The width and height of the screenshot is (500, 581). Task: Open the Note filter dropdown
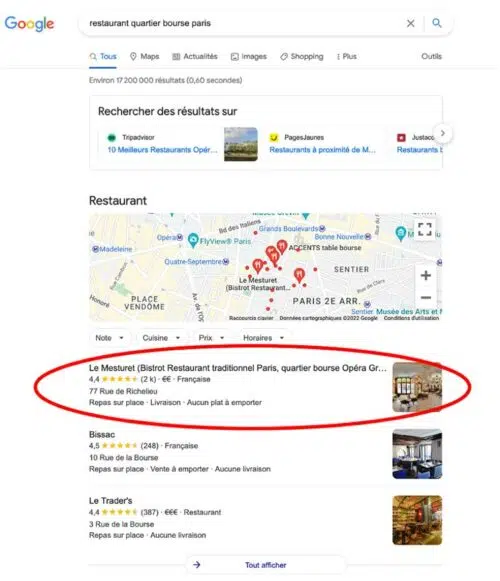tap(110, 338)
